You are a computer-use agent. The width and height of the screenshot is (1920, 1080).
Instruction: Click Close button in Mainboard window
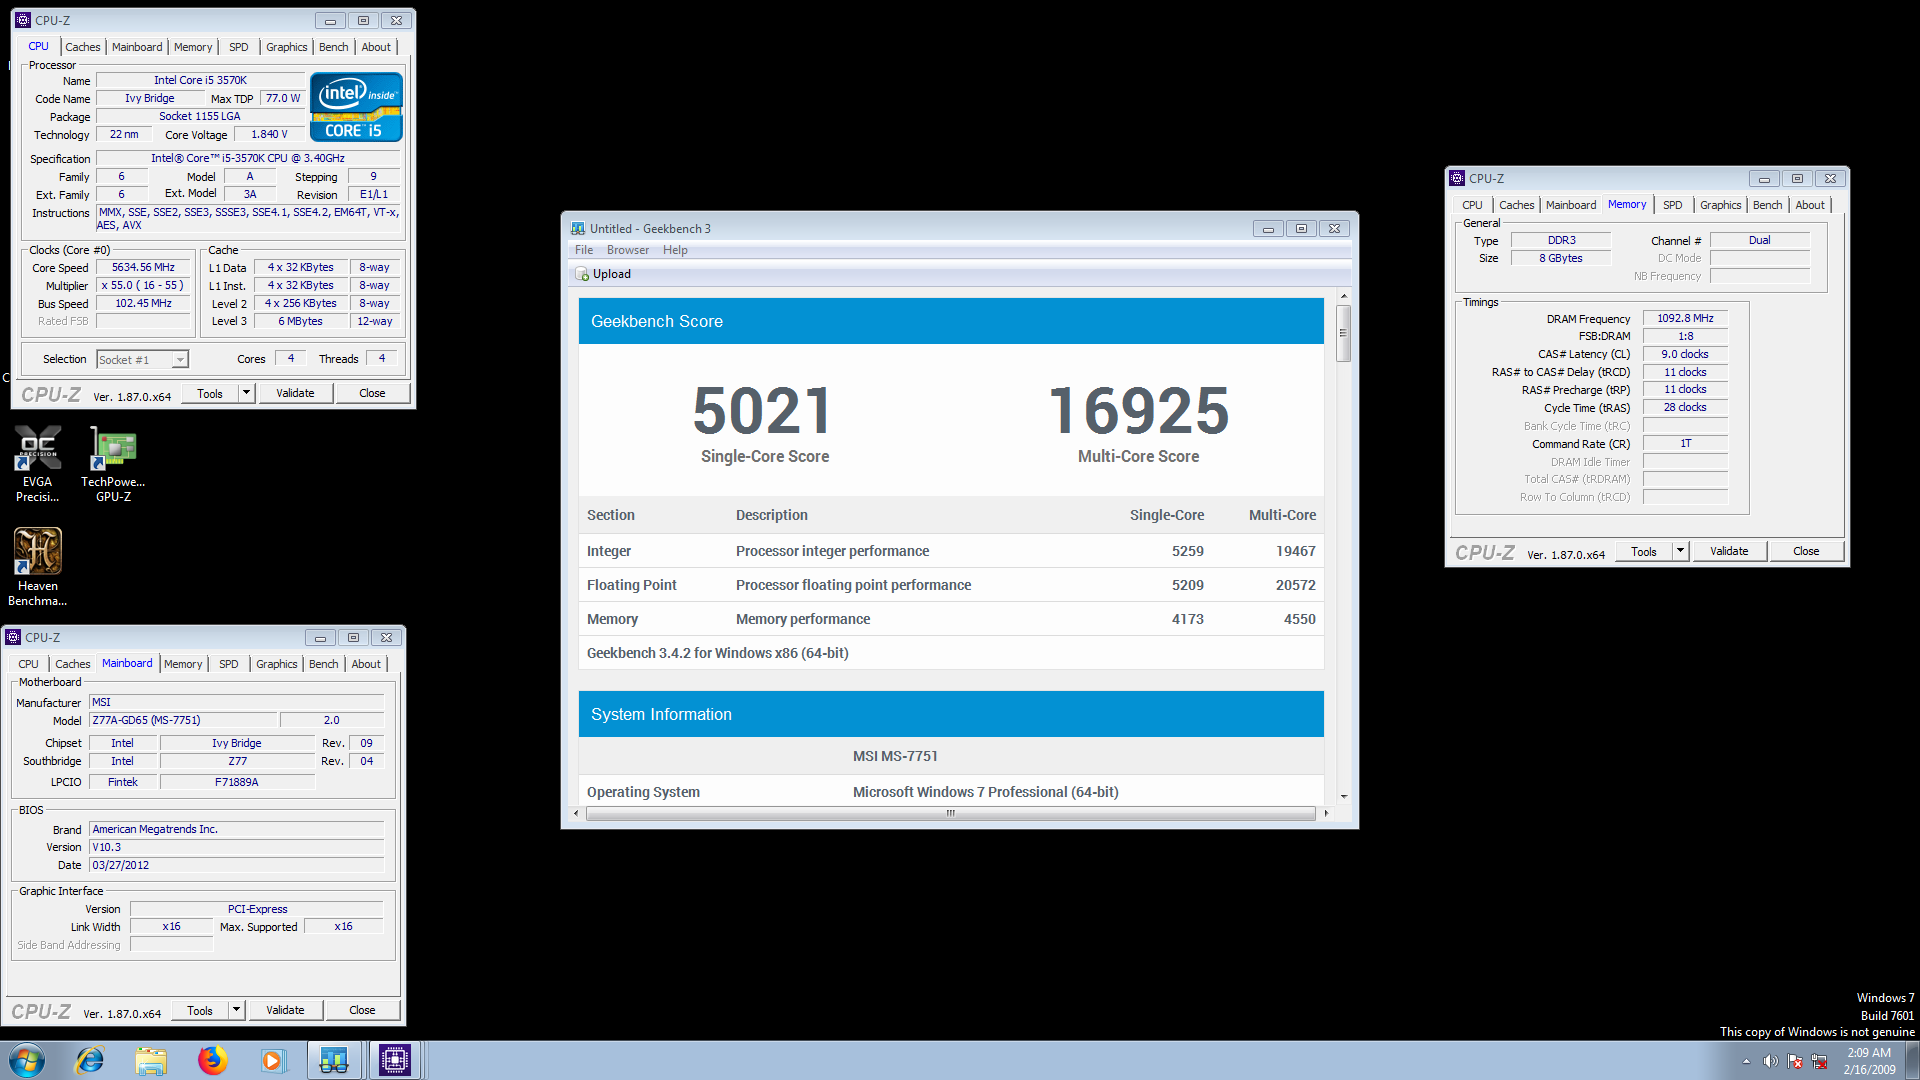coord(362,1010)
